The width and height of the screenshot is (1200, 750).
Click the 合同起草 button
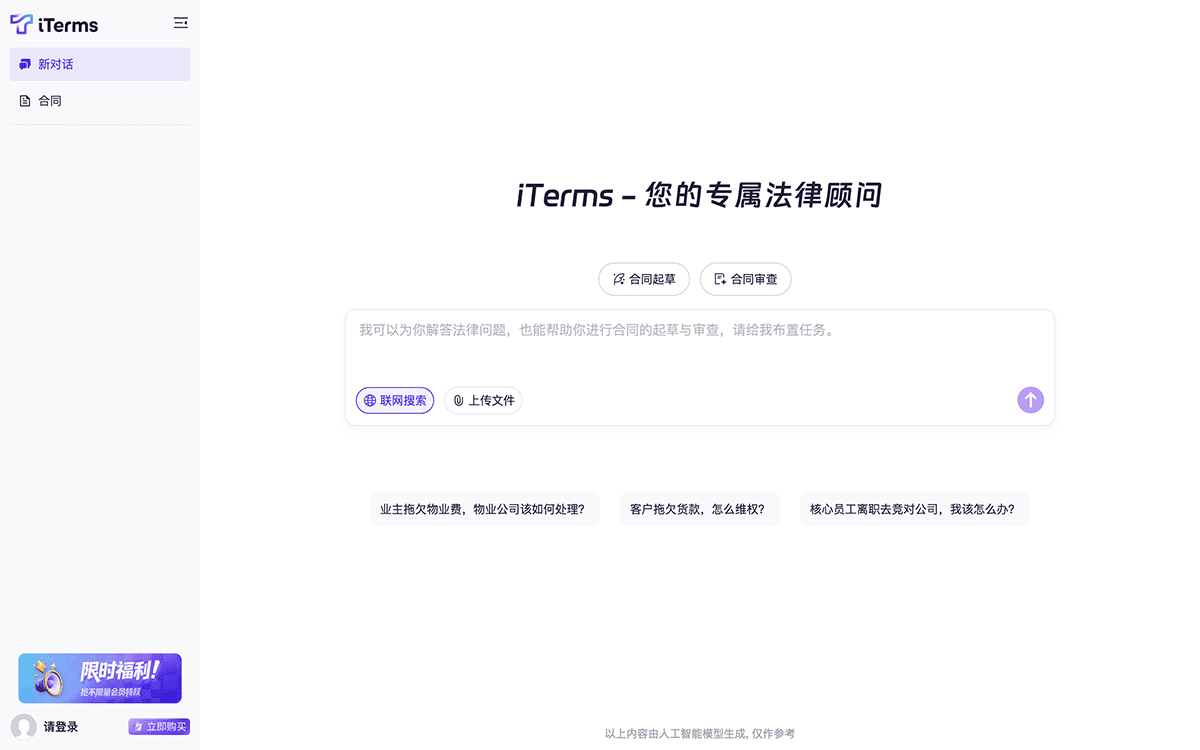[644, 279]
